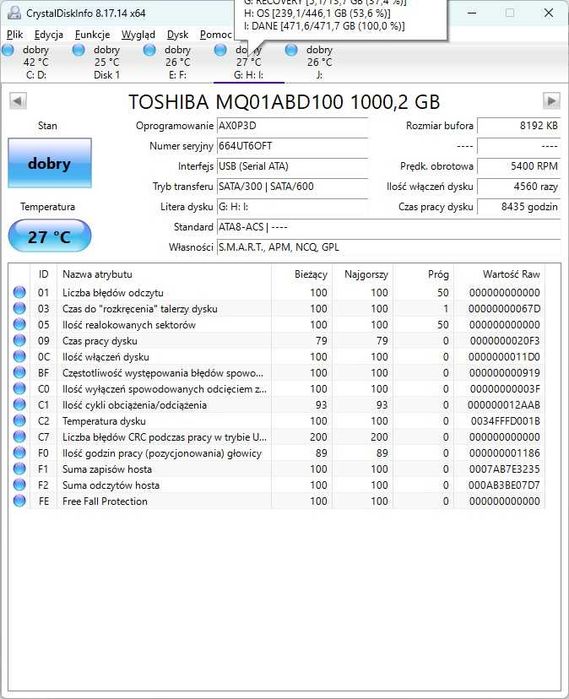Viewport: 569px width, 699px height.
Task: Open the Funkcje menu
Action: [x=92, y=35]
